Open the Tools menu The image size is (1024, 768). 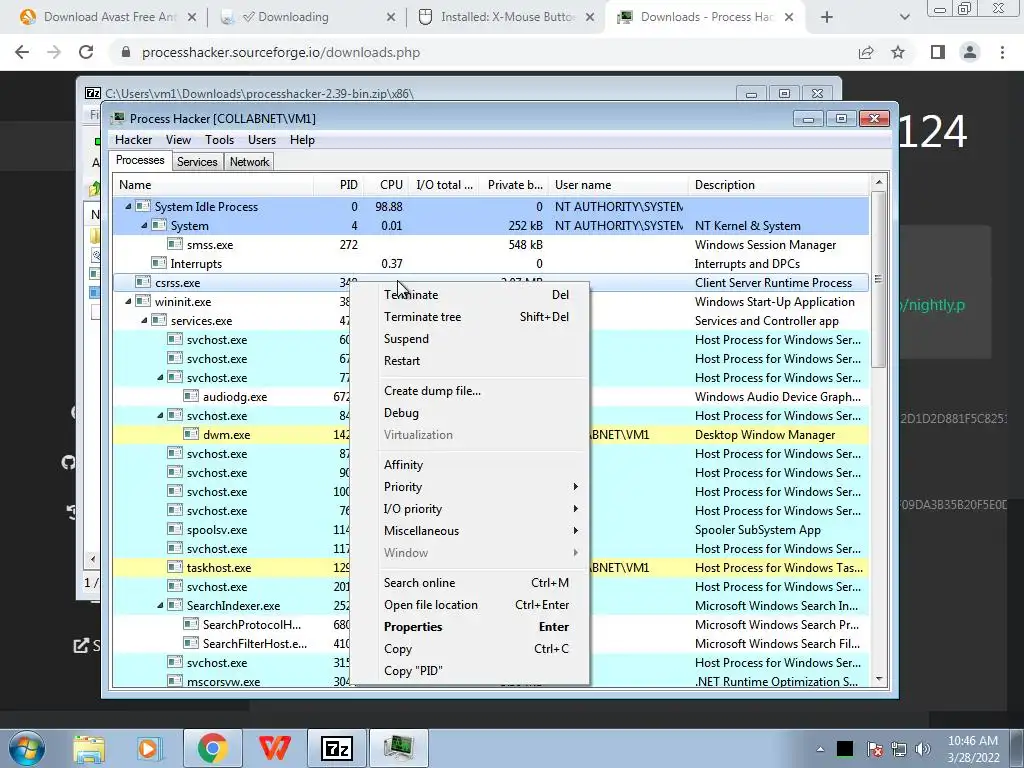pos(219,140)
